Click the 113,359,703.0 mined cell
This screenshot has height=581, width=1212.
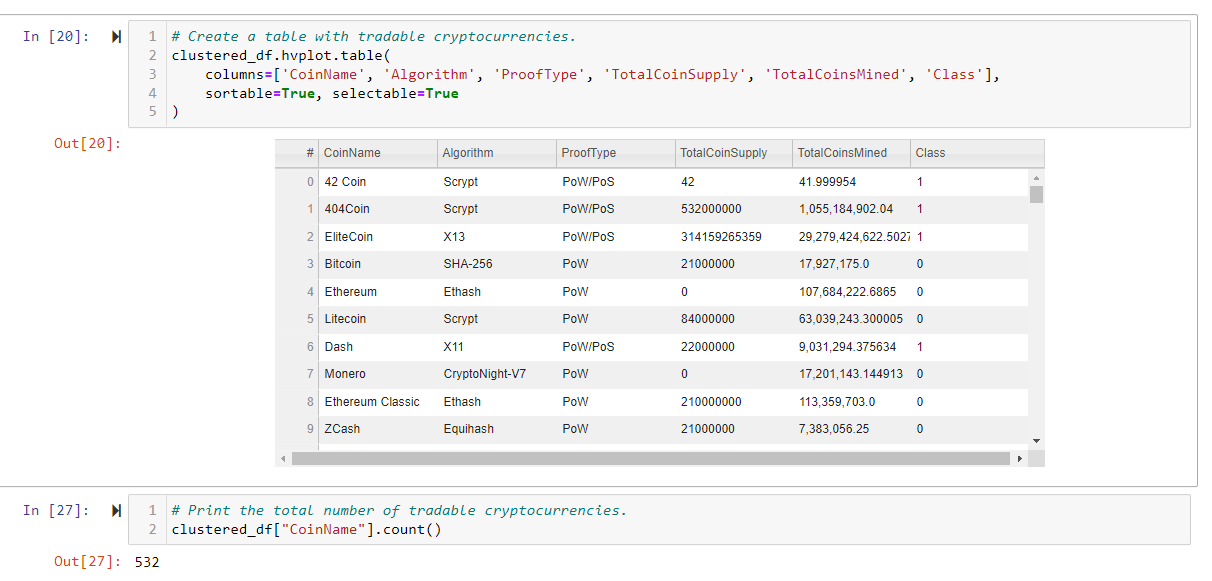pos(852,402)
